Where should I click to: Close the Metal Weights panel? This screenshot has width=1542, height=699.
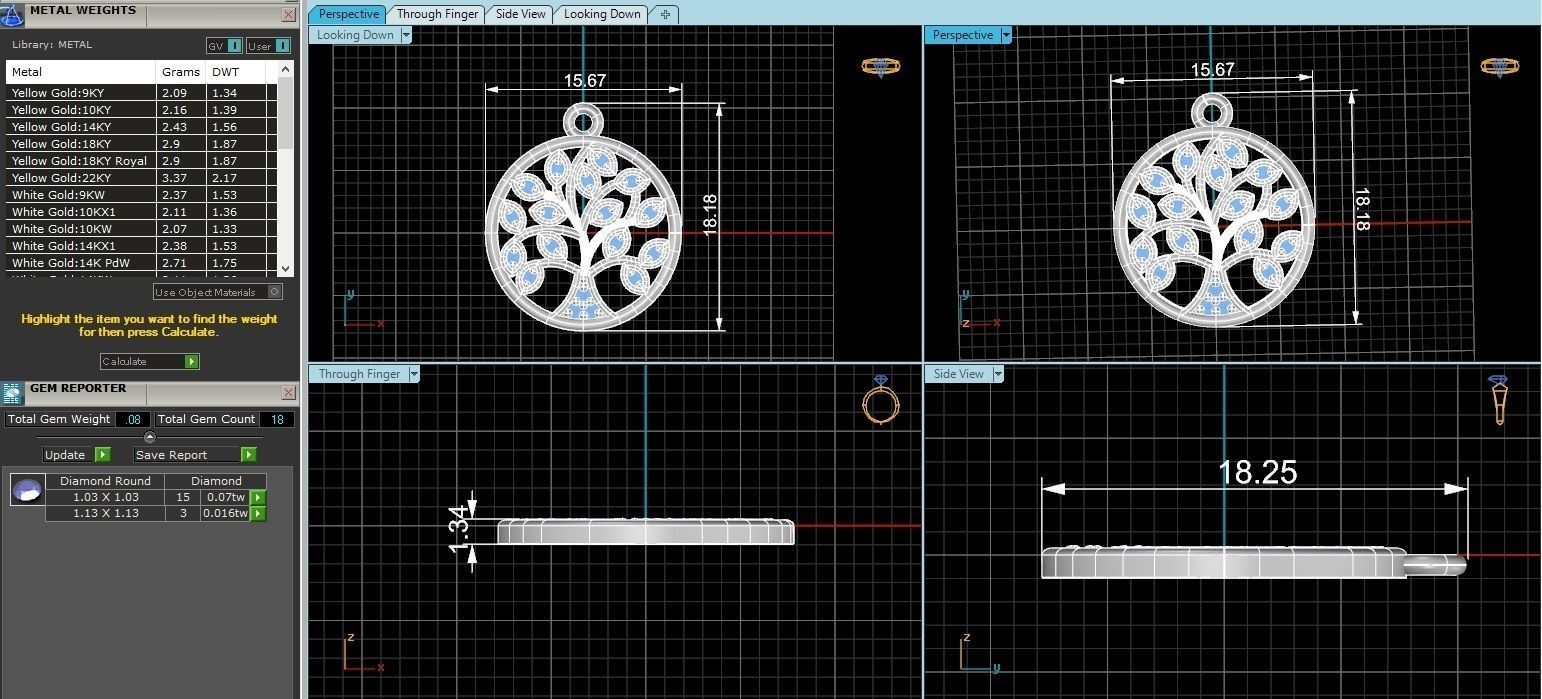tap(289, 14)
